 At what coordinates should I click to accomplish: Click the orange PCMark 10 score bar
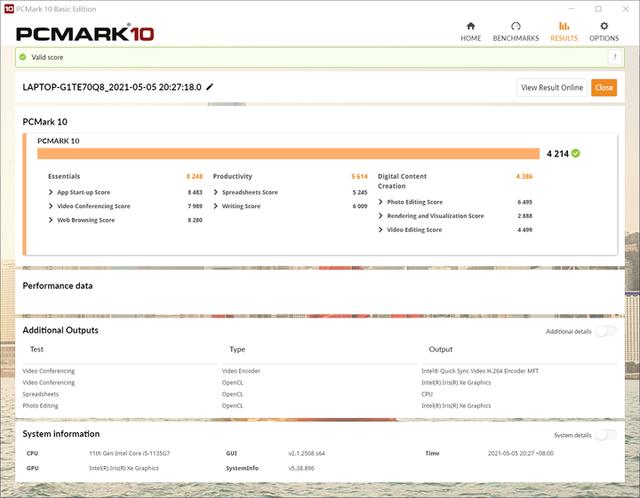tap(288, 153)
